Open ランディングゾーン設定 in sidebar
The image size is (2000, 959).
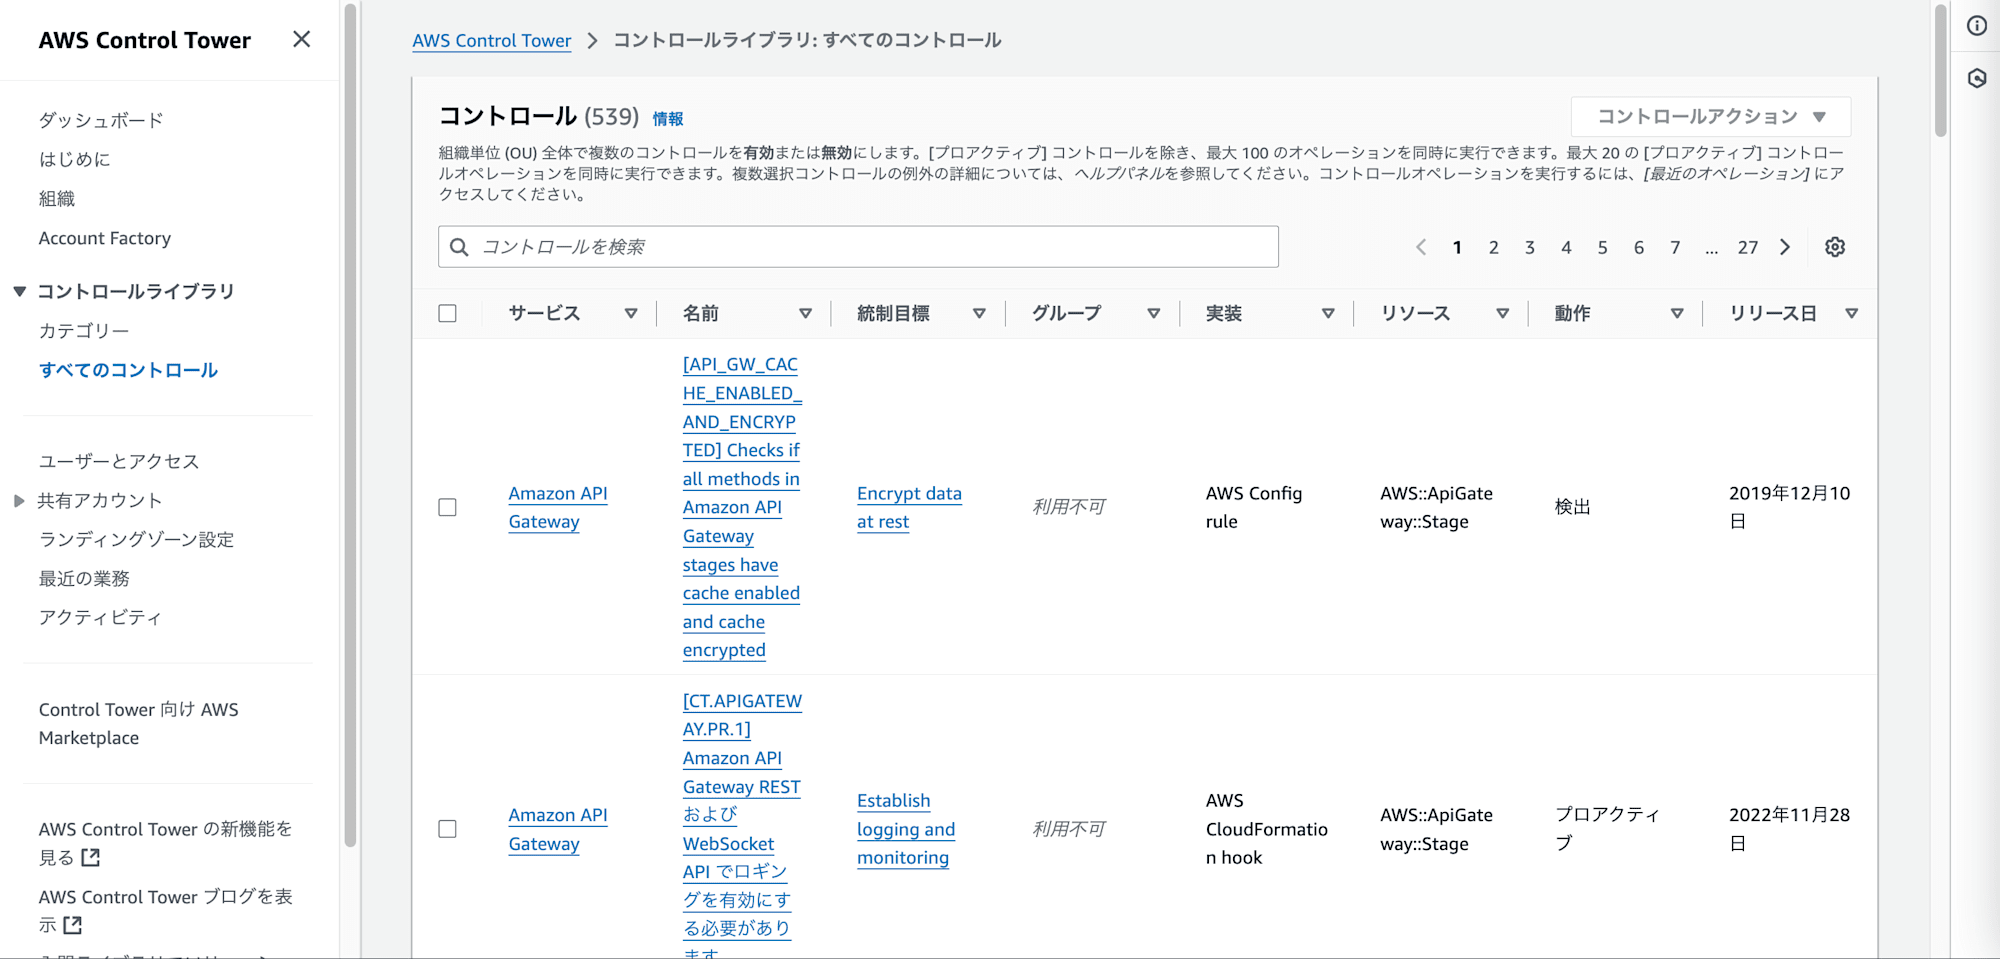point(136,539)
